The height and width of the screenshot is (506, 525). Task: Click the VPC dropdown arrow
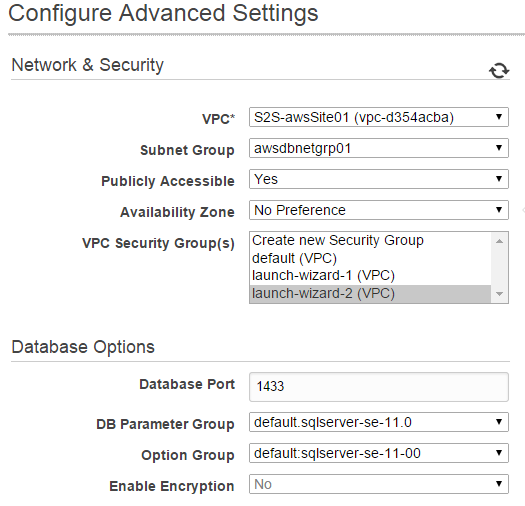pos(499,117)
